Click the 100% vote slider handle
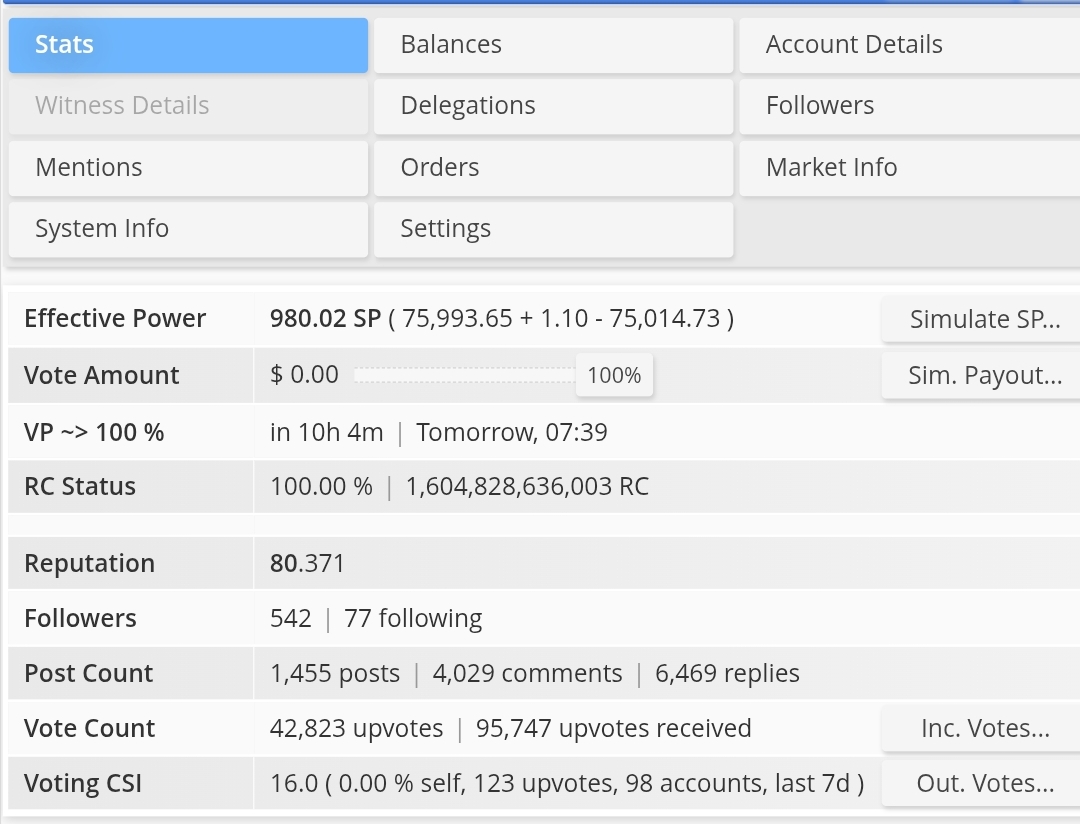Image resolution: width=1080 pixels, height=824 pixels. [614, 376]
